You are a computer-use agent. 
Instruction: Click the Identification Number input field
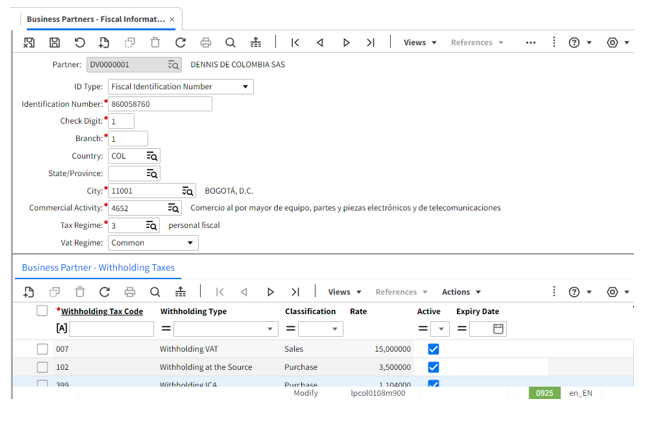[x=160, y=104]
